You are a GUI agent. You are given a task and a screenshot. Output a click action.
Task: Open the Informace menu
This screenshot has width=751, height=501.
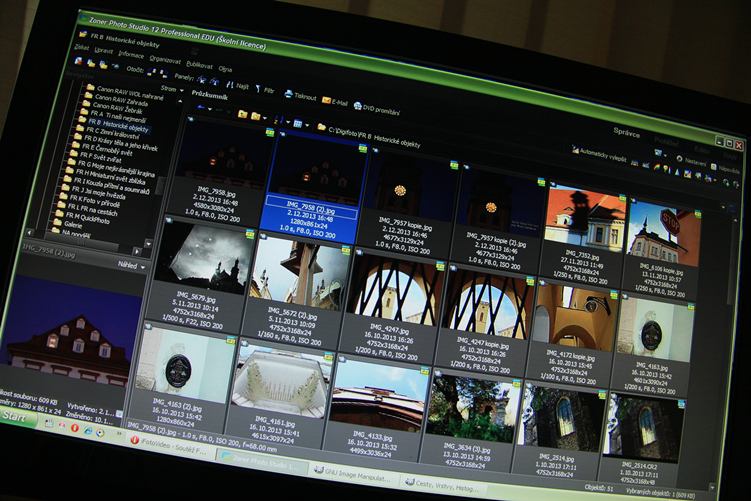pos(131,55)
